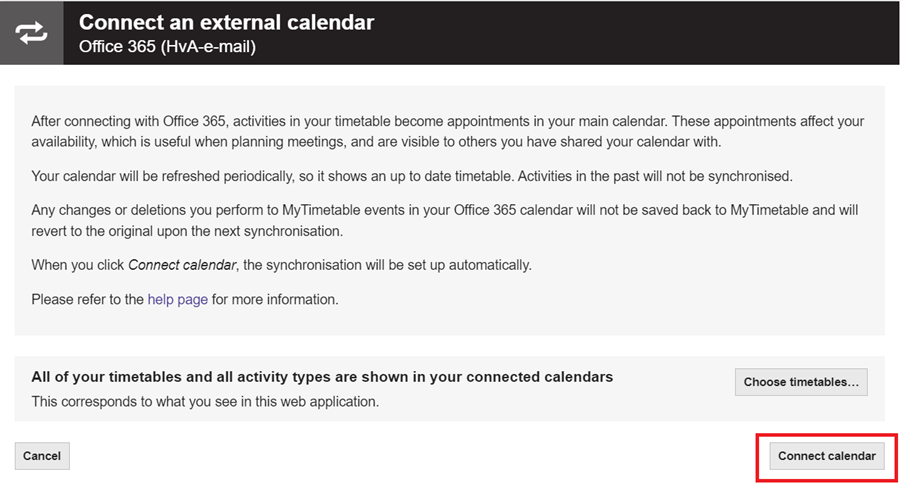The height and width of the screenshot is (498, 903).
Task: Click the 'Please refer to the' text
Action: (x=88, y=299)
